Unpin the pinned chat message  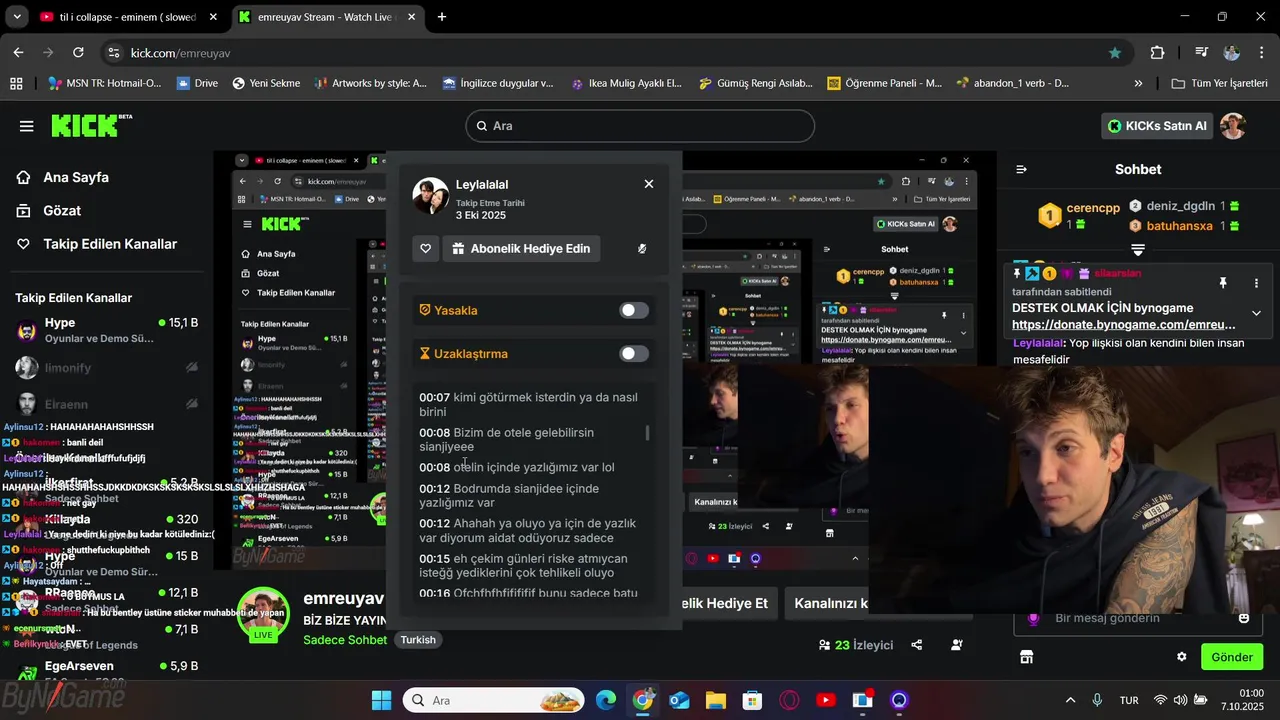(x=1222, y=284)
